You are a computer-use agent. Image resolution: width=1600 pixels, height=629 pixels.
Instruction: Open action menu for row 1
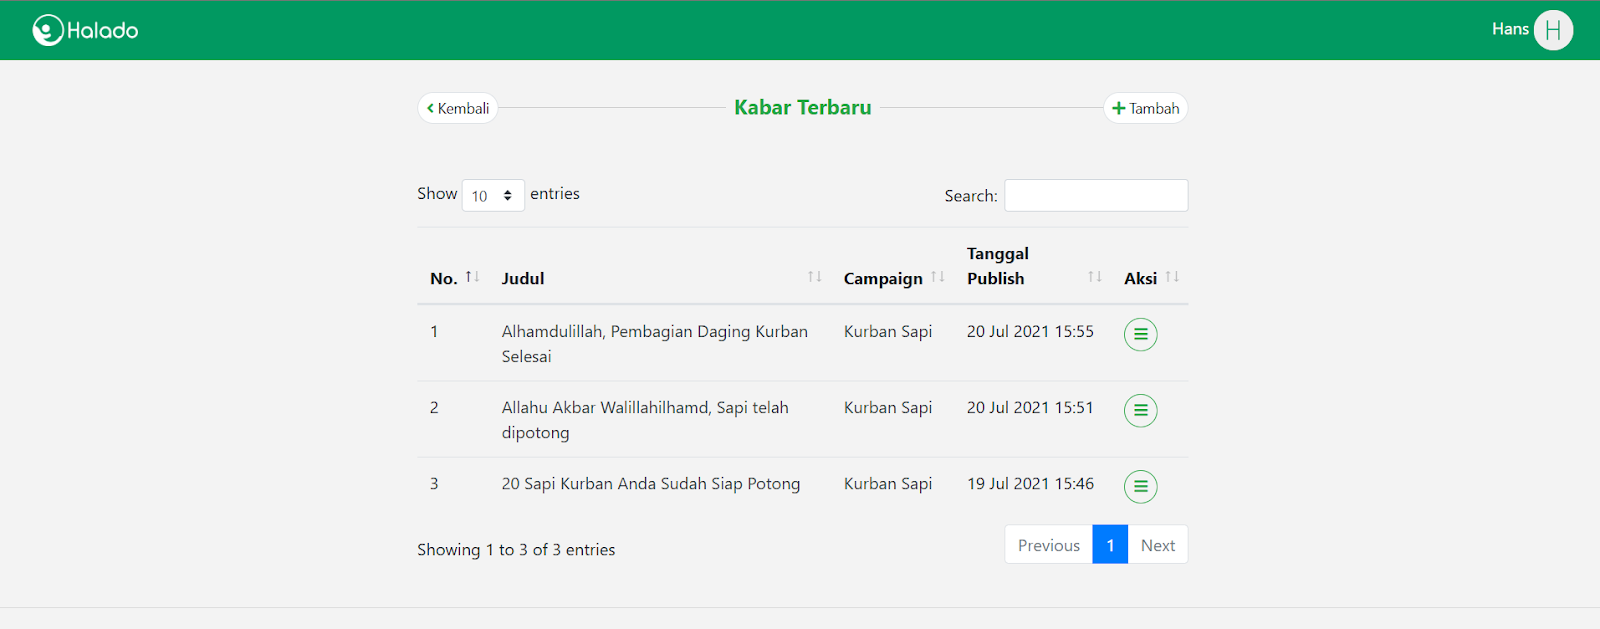(1140, 335)
